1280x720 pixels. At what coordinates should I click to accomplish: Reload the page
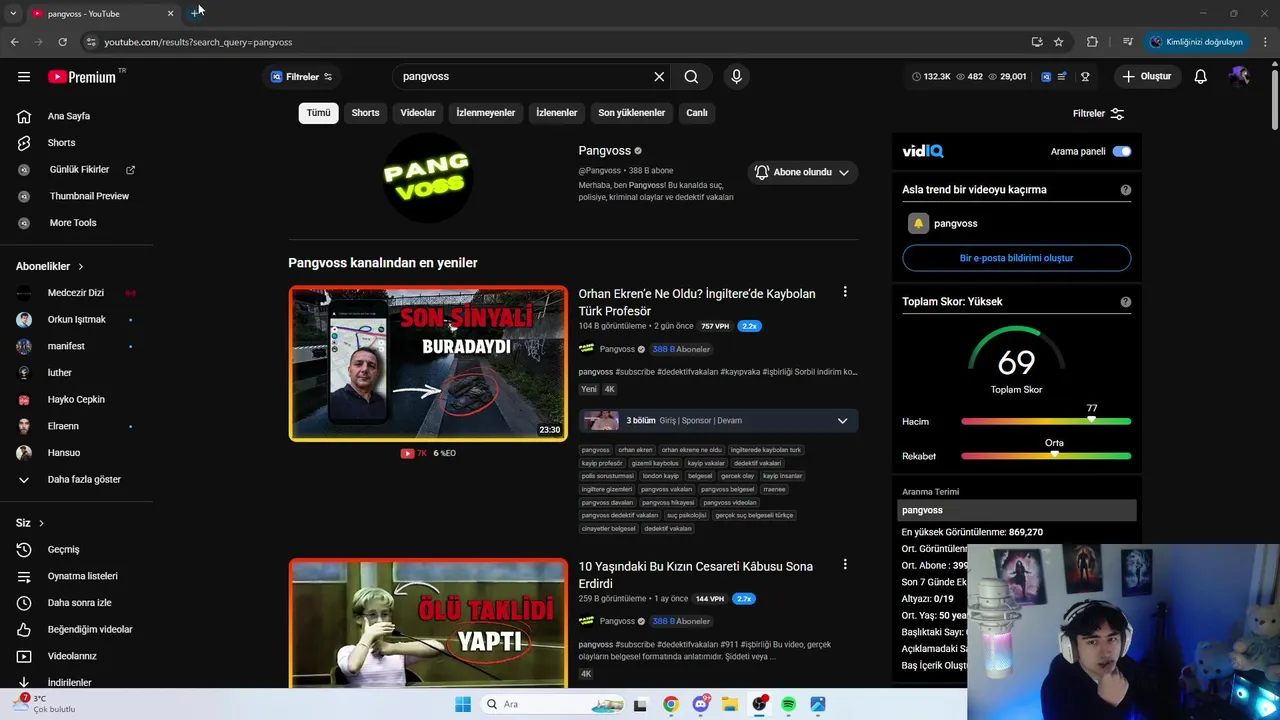[x=62, y=42]
